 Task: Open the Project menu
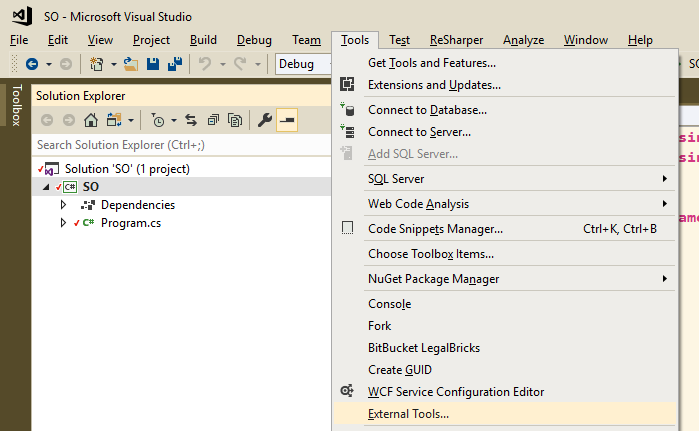[151, 40]
